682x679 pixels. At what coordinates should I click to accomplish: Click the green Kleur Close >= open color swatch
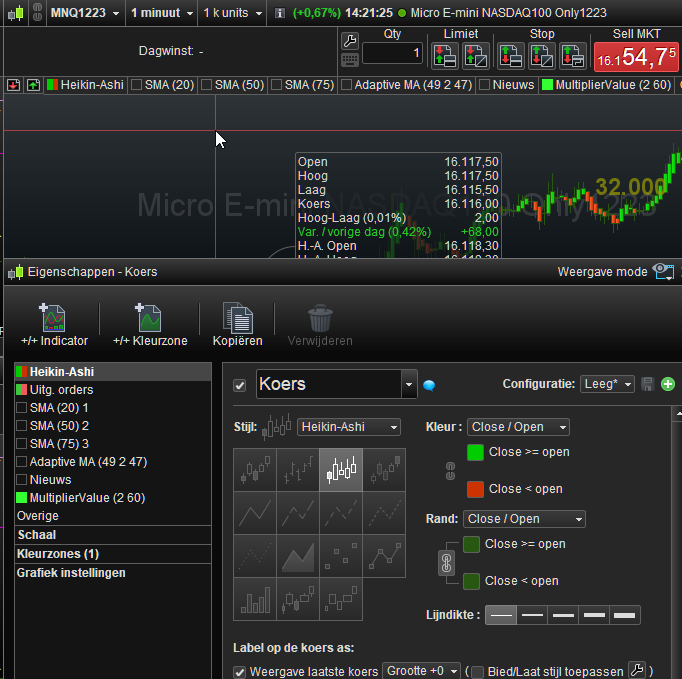coord(475,452)
